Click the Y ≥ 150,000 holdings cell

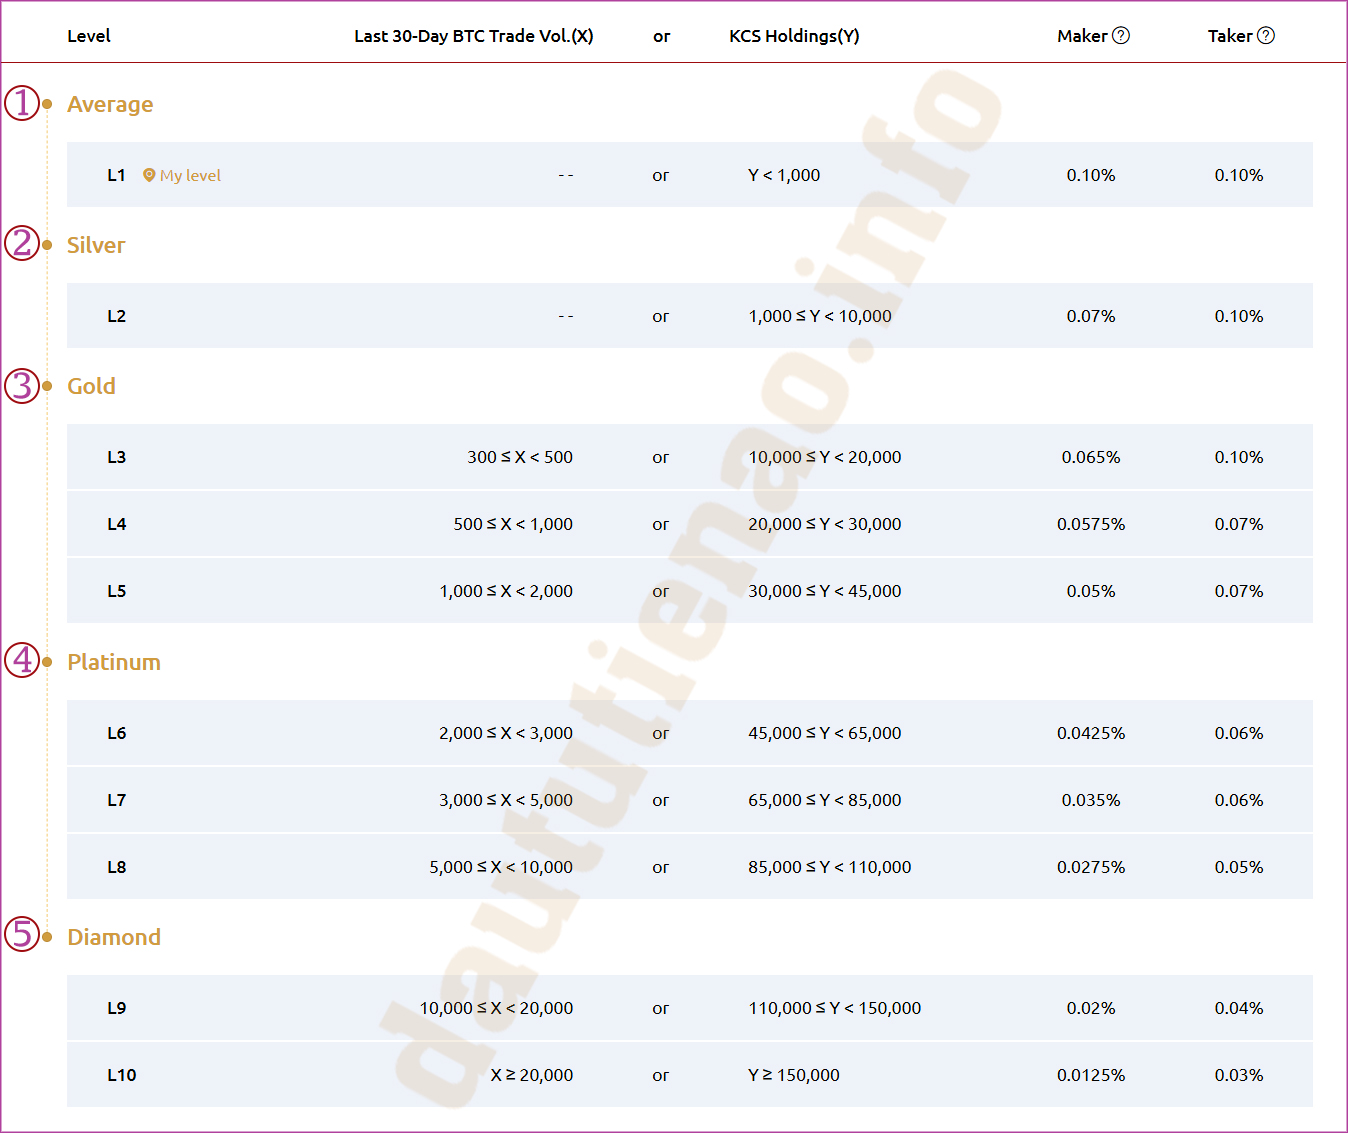pyautogui.click(x=794, y=1075)
